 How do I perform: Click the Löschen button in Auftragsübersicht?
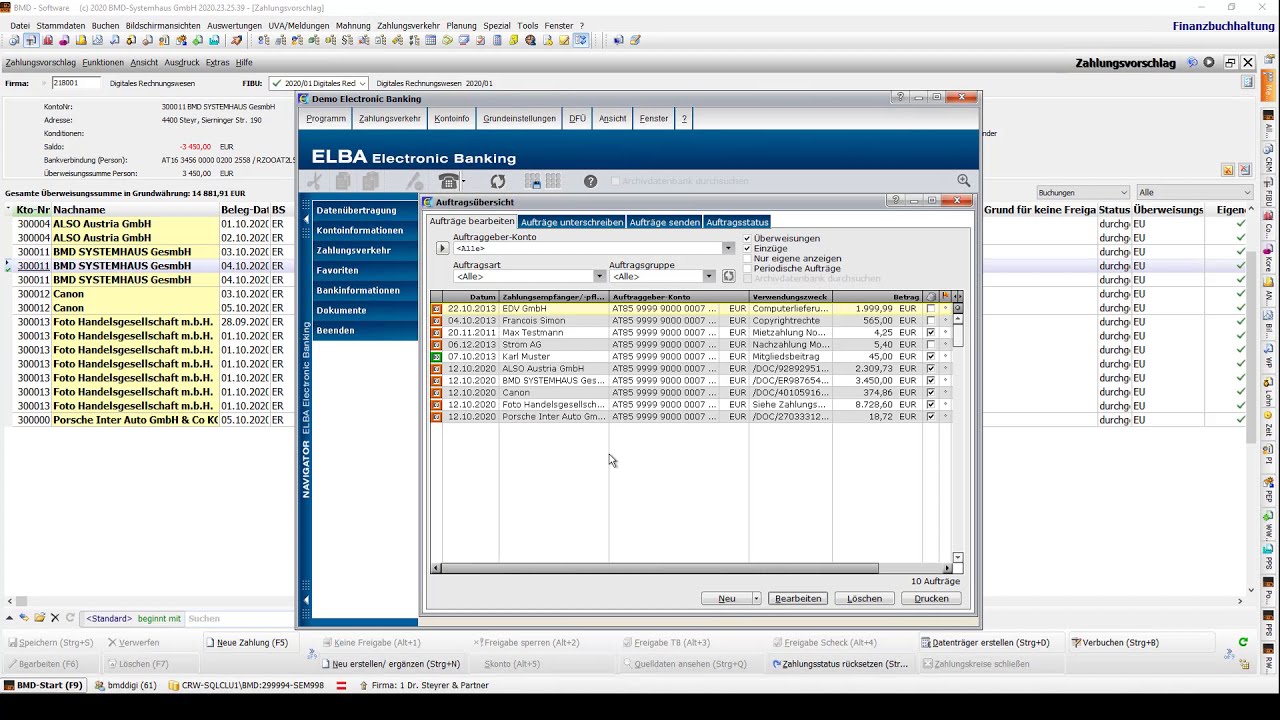[x=865, y=599]
